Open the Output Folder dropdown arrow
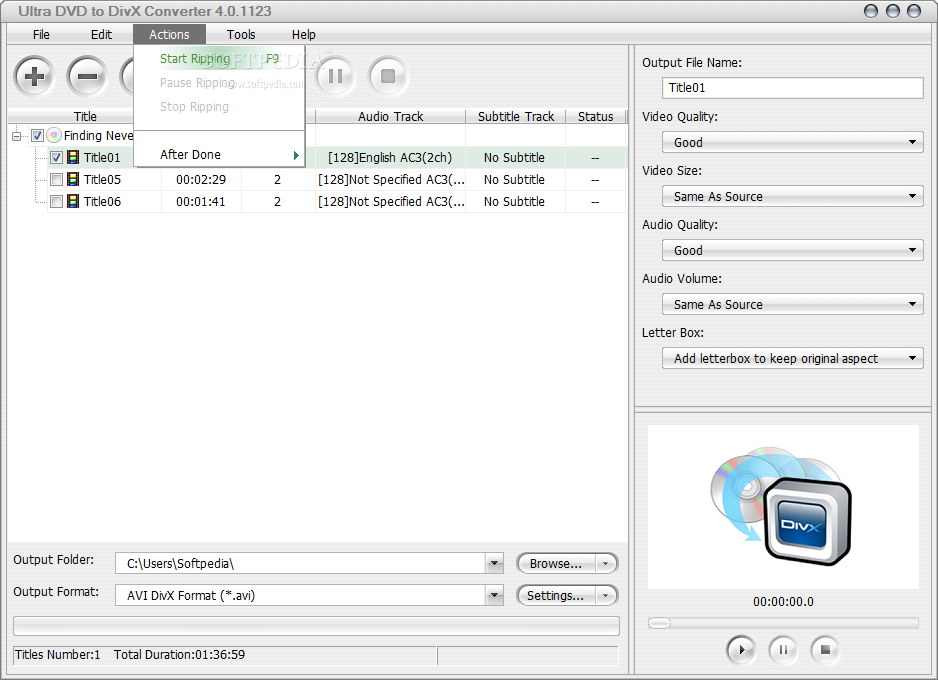Screen dimensions: 938x680 coord(494,563)
